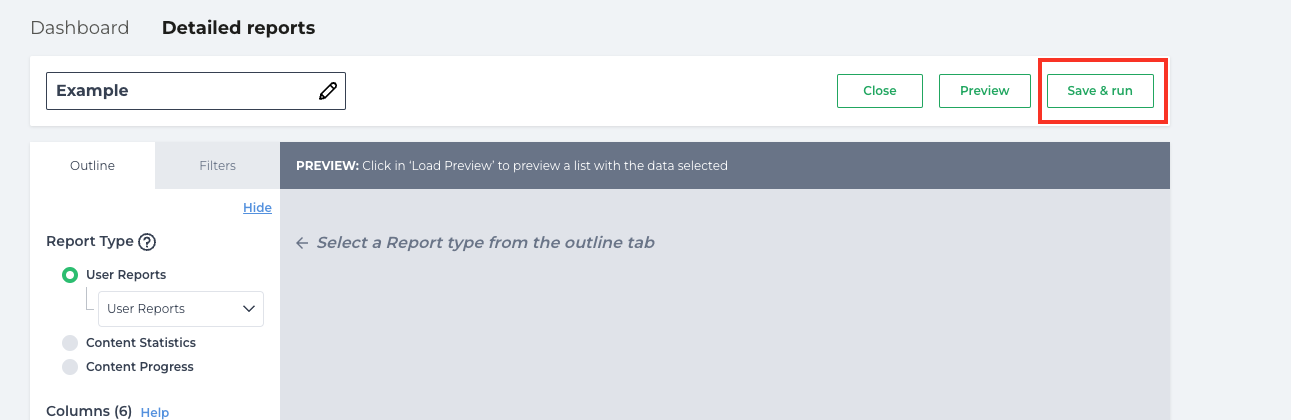Open the Report Type help question mark
This screenshot has height=420, width=1291.
[x=147, y=241]
